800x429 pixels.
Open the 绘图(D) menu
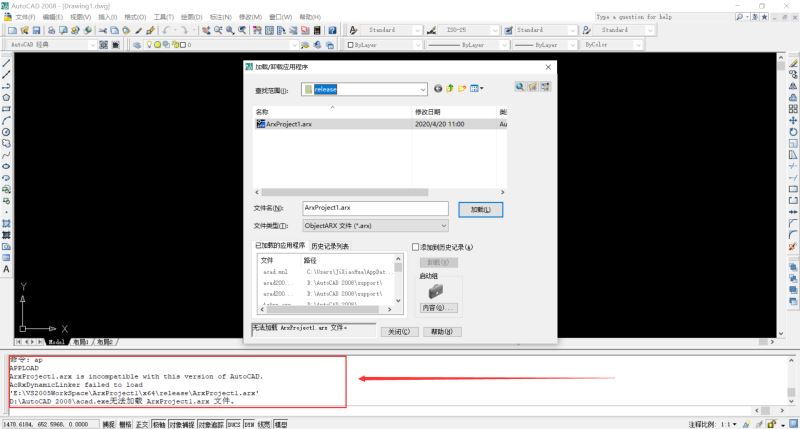pyautogui.click(x=191, y=17)
